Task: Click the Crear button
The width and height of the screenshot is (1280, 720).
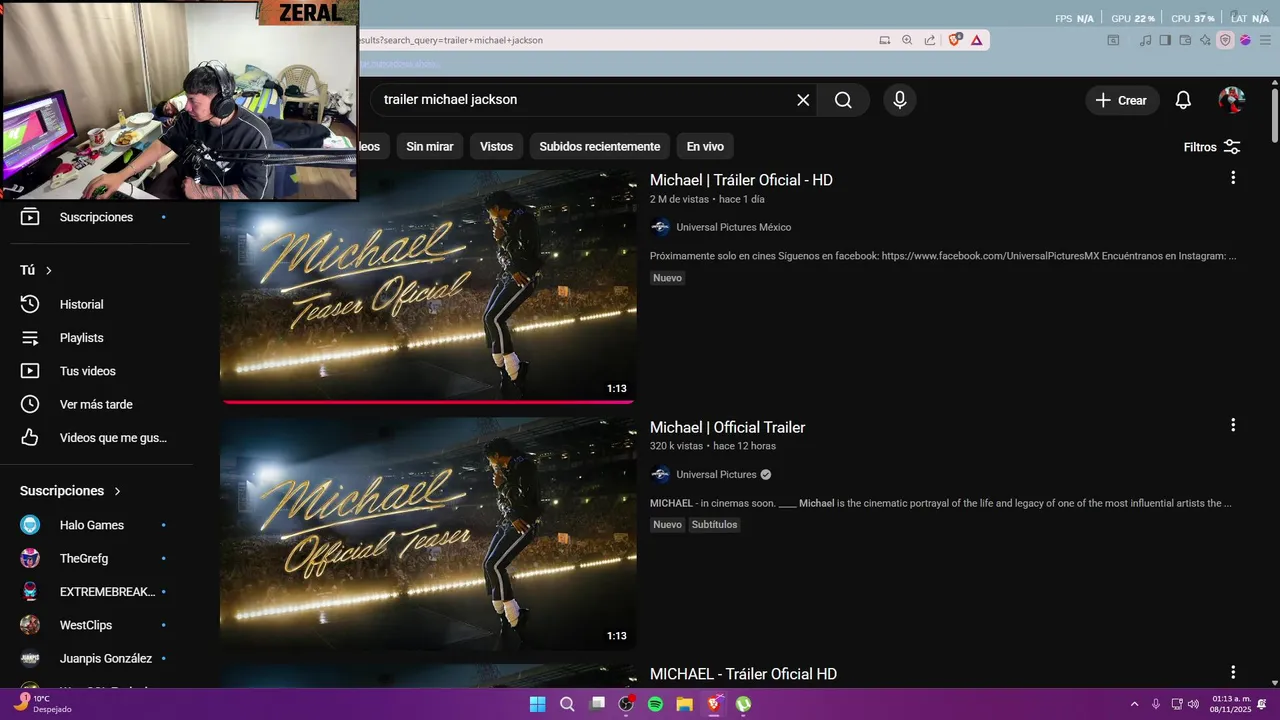Action: pos(1122,100)
